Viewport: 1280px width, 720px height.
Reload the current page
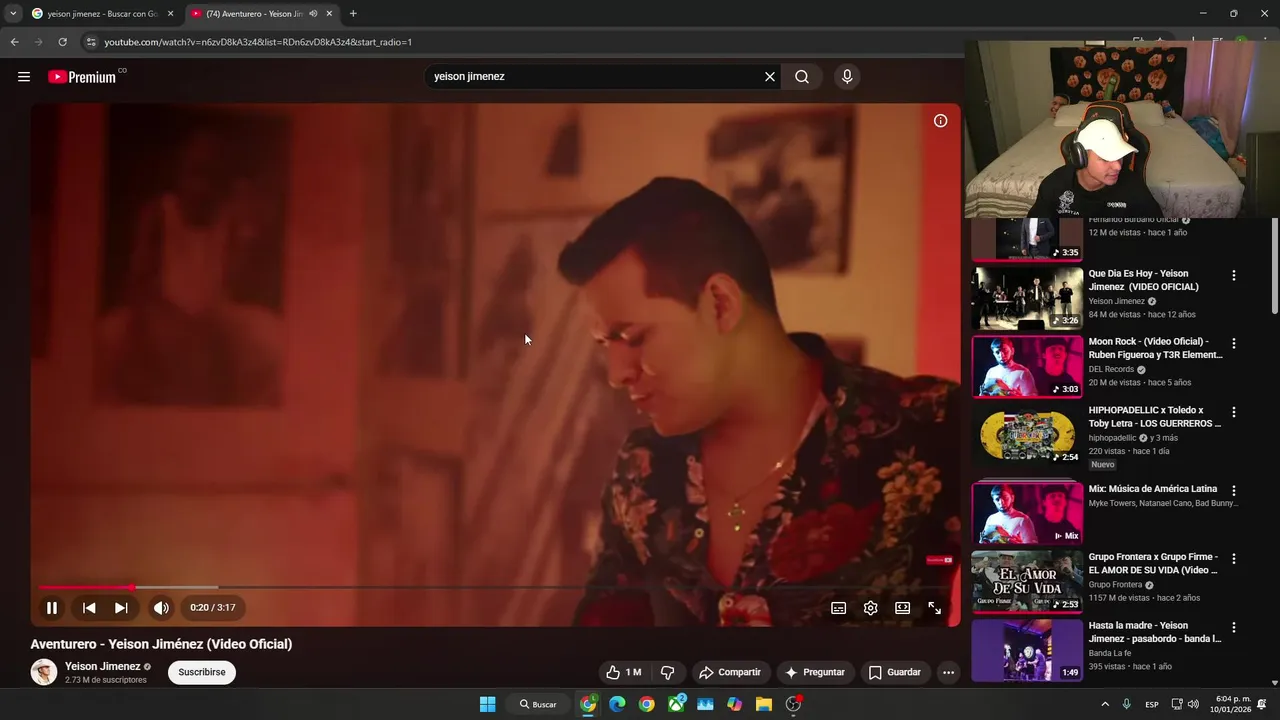[62, 42]
